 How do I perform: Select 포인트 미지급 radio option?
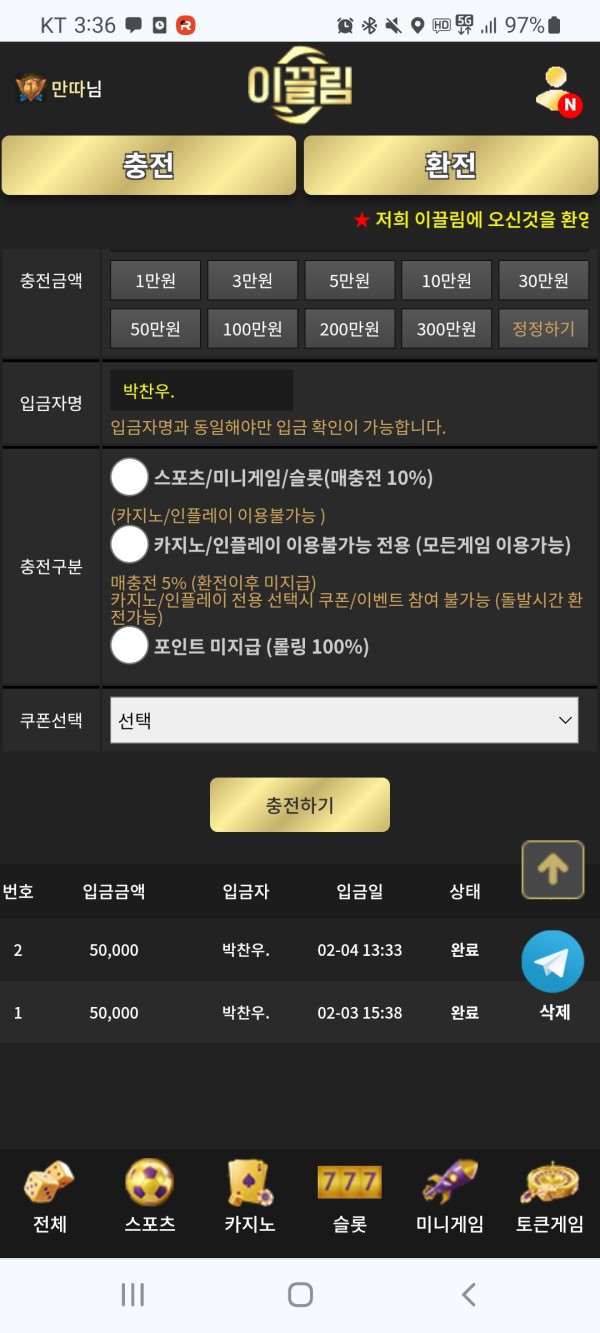pyautogui.click(x=129, y=646)
